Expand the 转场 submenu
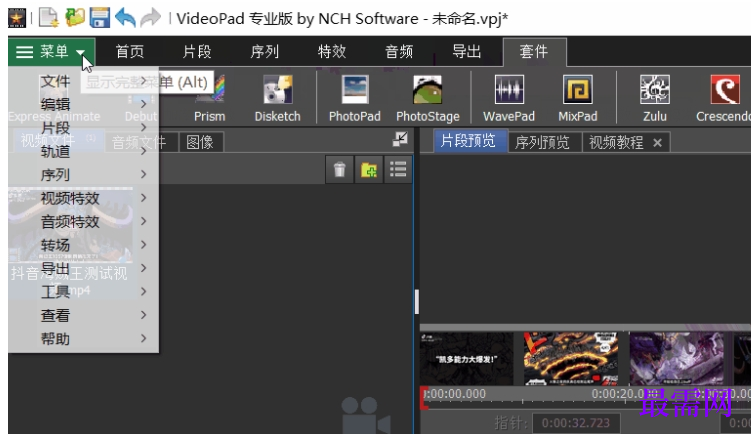The image size is (751, 434). click(x=83, y=245)
